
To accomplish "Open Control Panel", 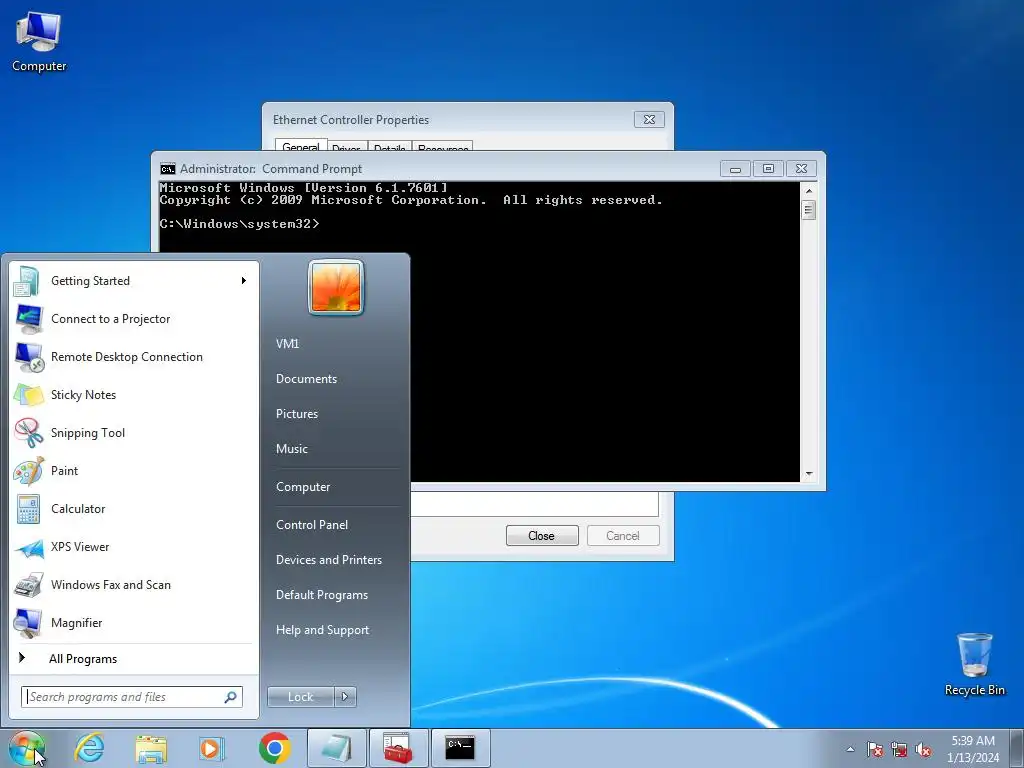I will (x=312, y=524).
